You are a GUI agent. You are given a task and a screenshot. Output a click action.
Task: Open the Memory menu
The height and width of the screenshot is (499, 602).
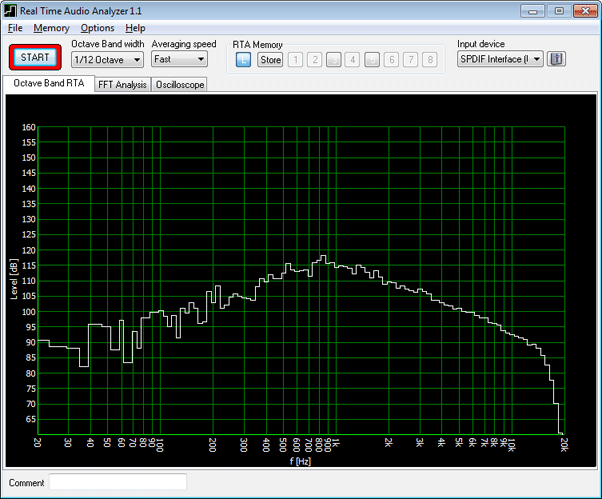[51, 28]
